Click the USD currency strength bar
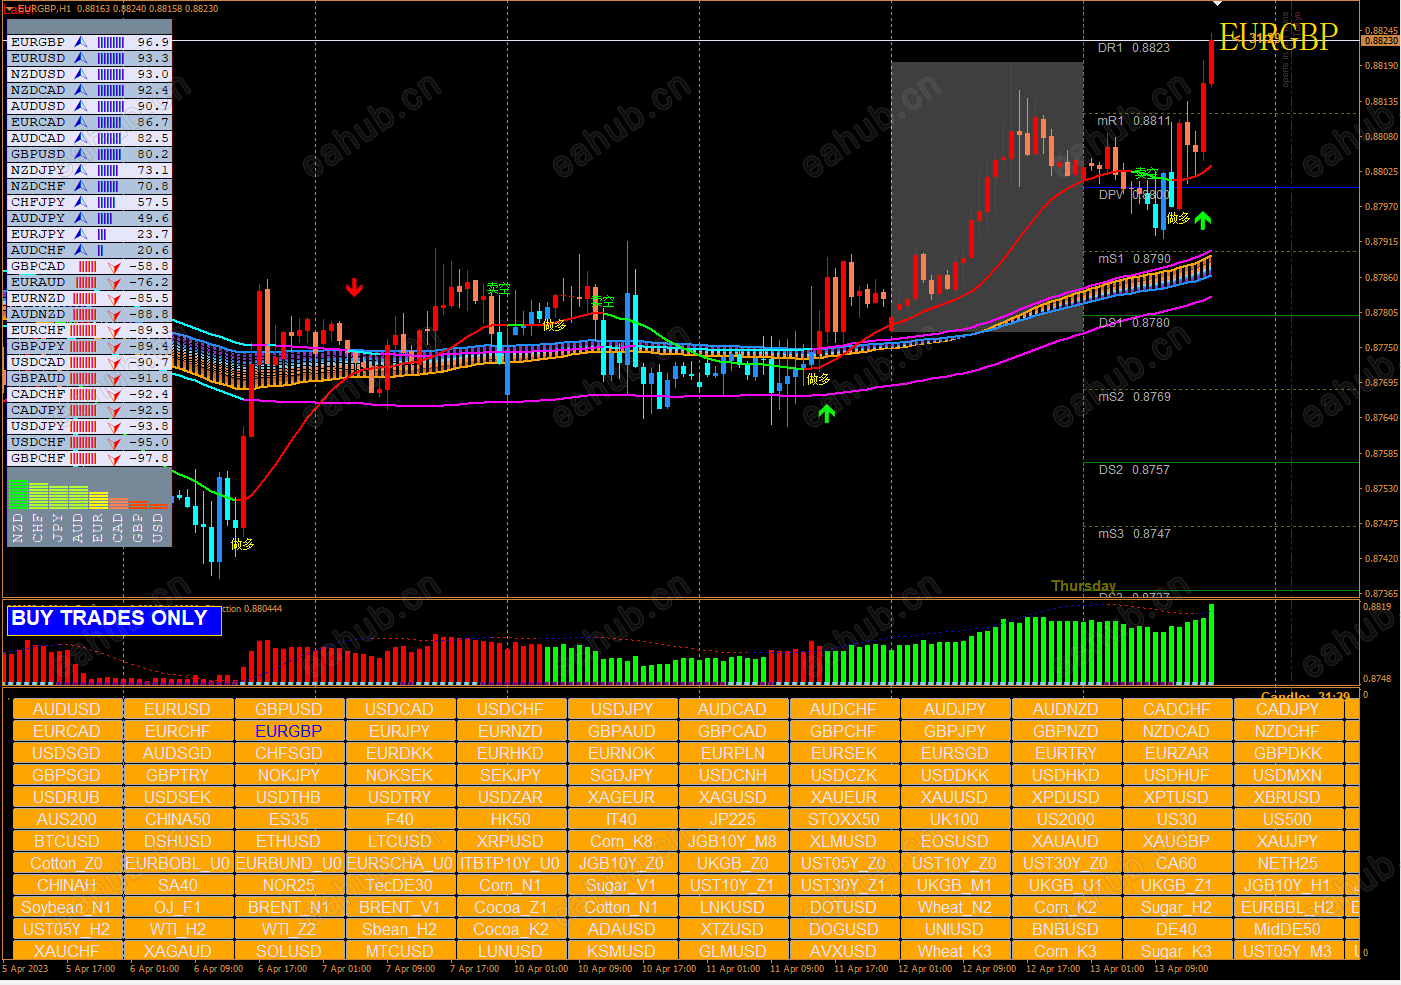This screenshot has width=1401, height=985. coord(158,507)
